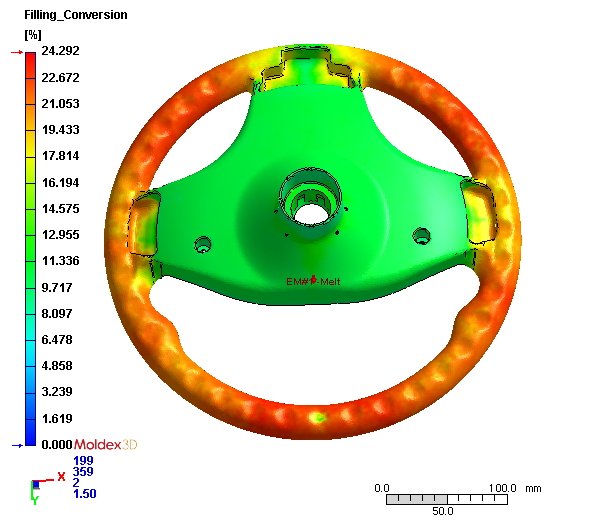Click the red maximum arrow marker on legend

click(x=17, y=52)
